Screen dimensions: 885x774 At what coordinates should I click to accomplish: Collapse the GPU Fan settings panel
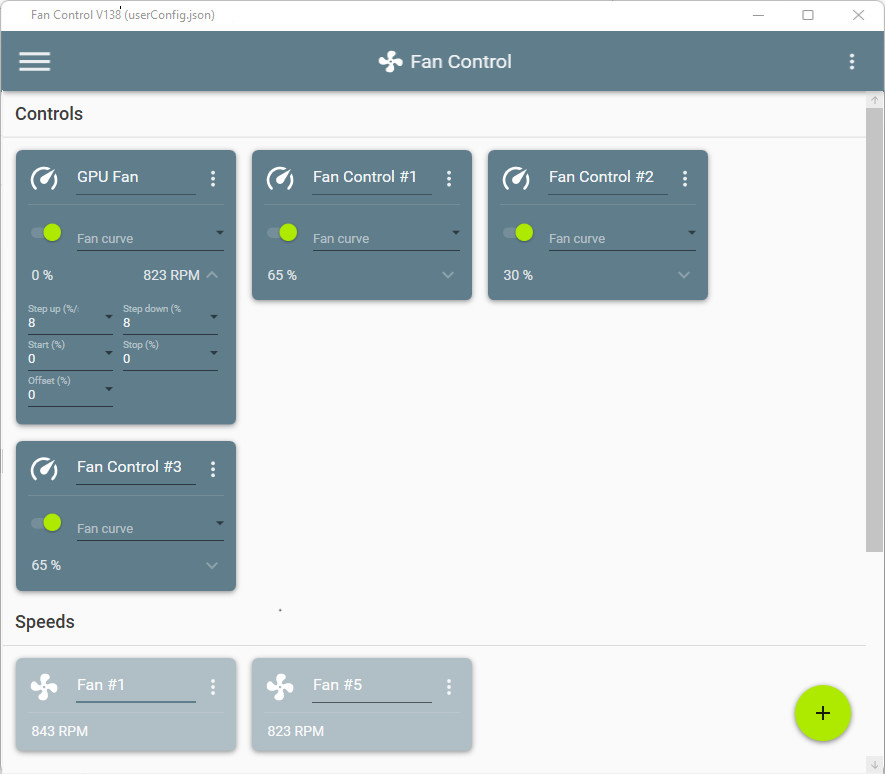212,275
